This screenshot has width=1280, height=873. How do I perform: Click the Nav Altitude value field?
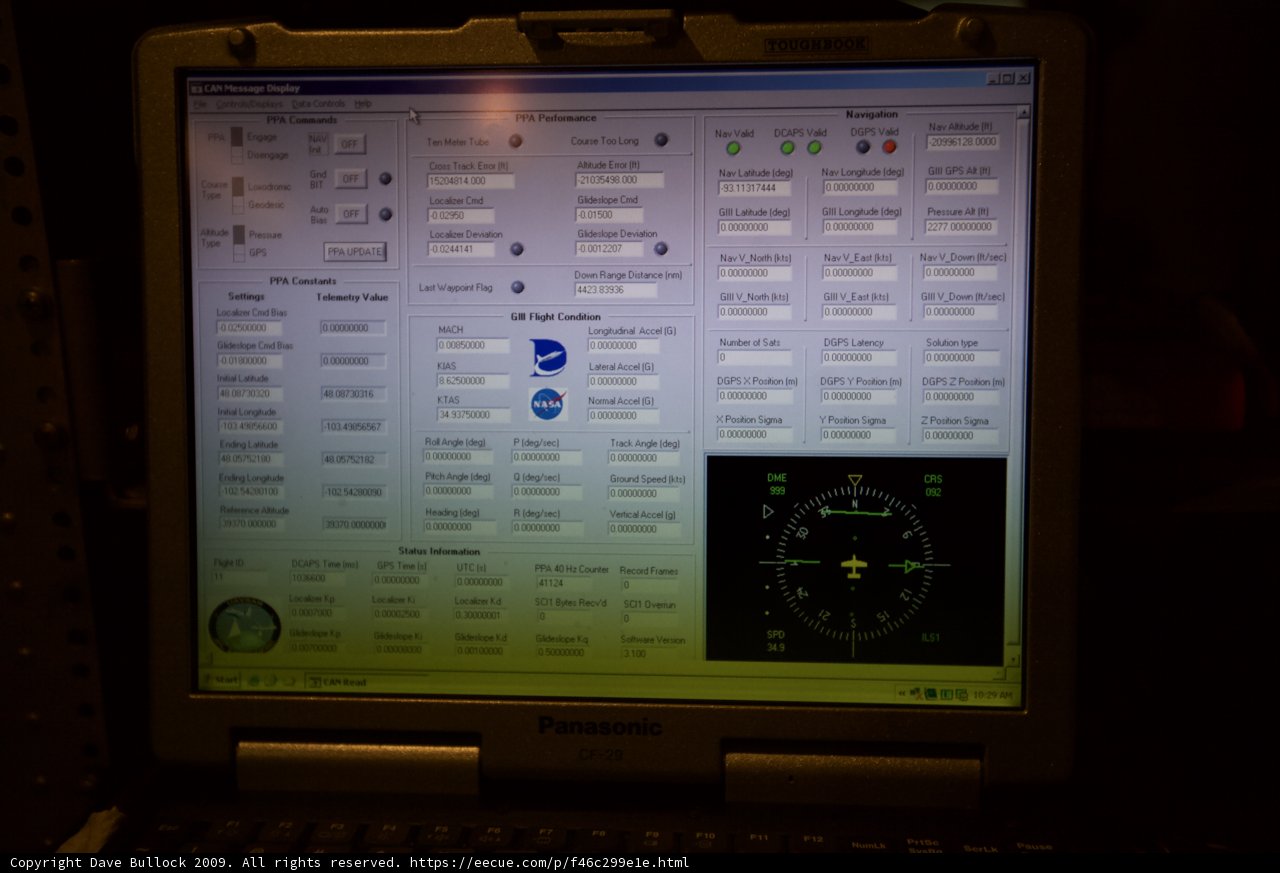pyautogui.click(x=962, y=143)
